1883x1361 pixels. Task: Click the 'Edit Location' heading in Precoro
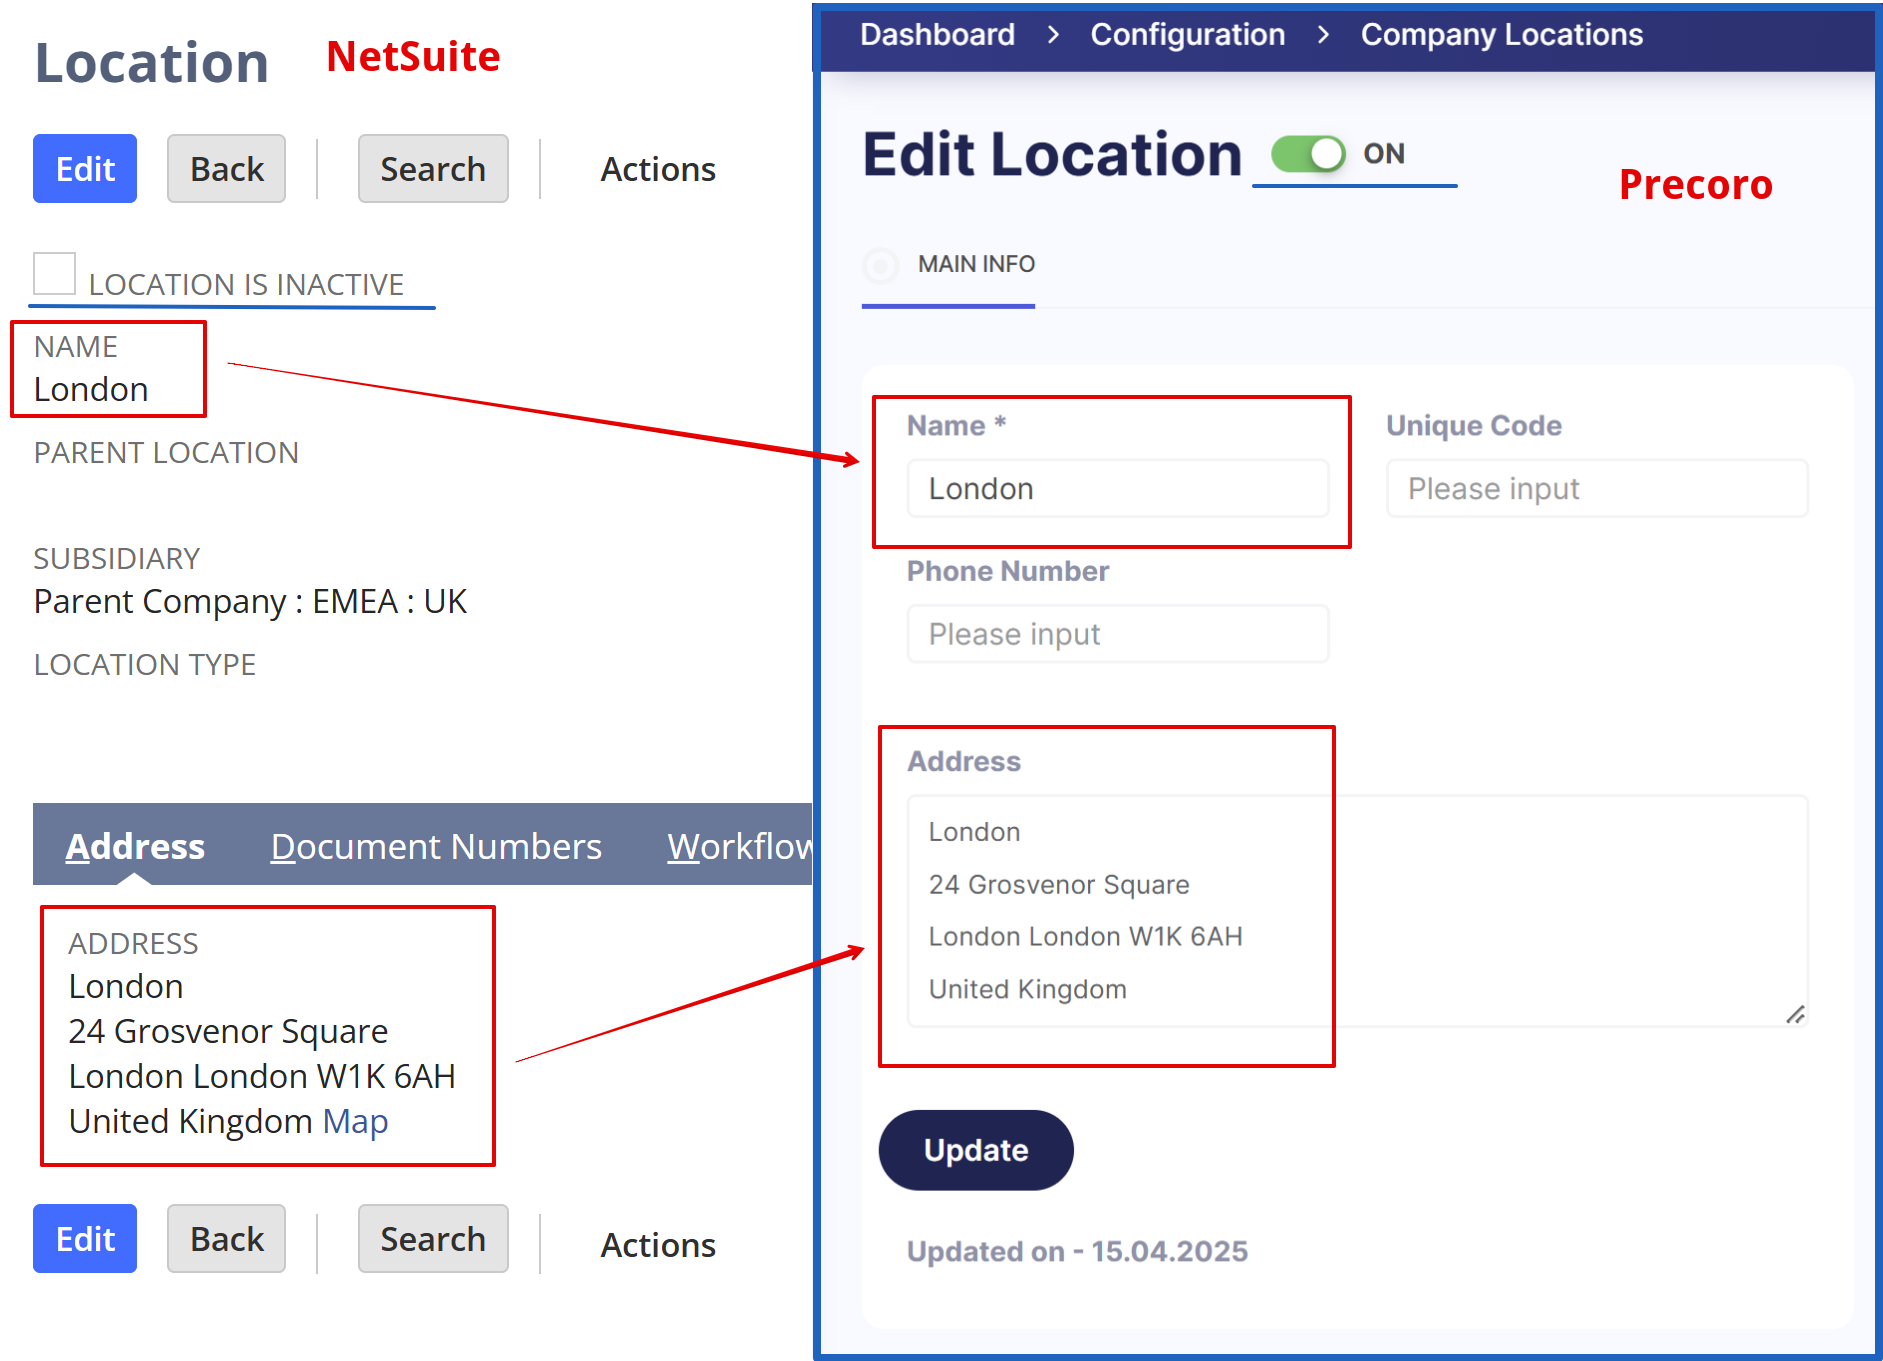1052,155
